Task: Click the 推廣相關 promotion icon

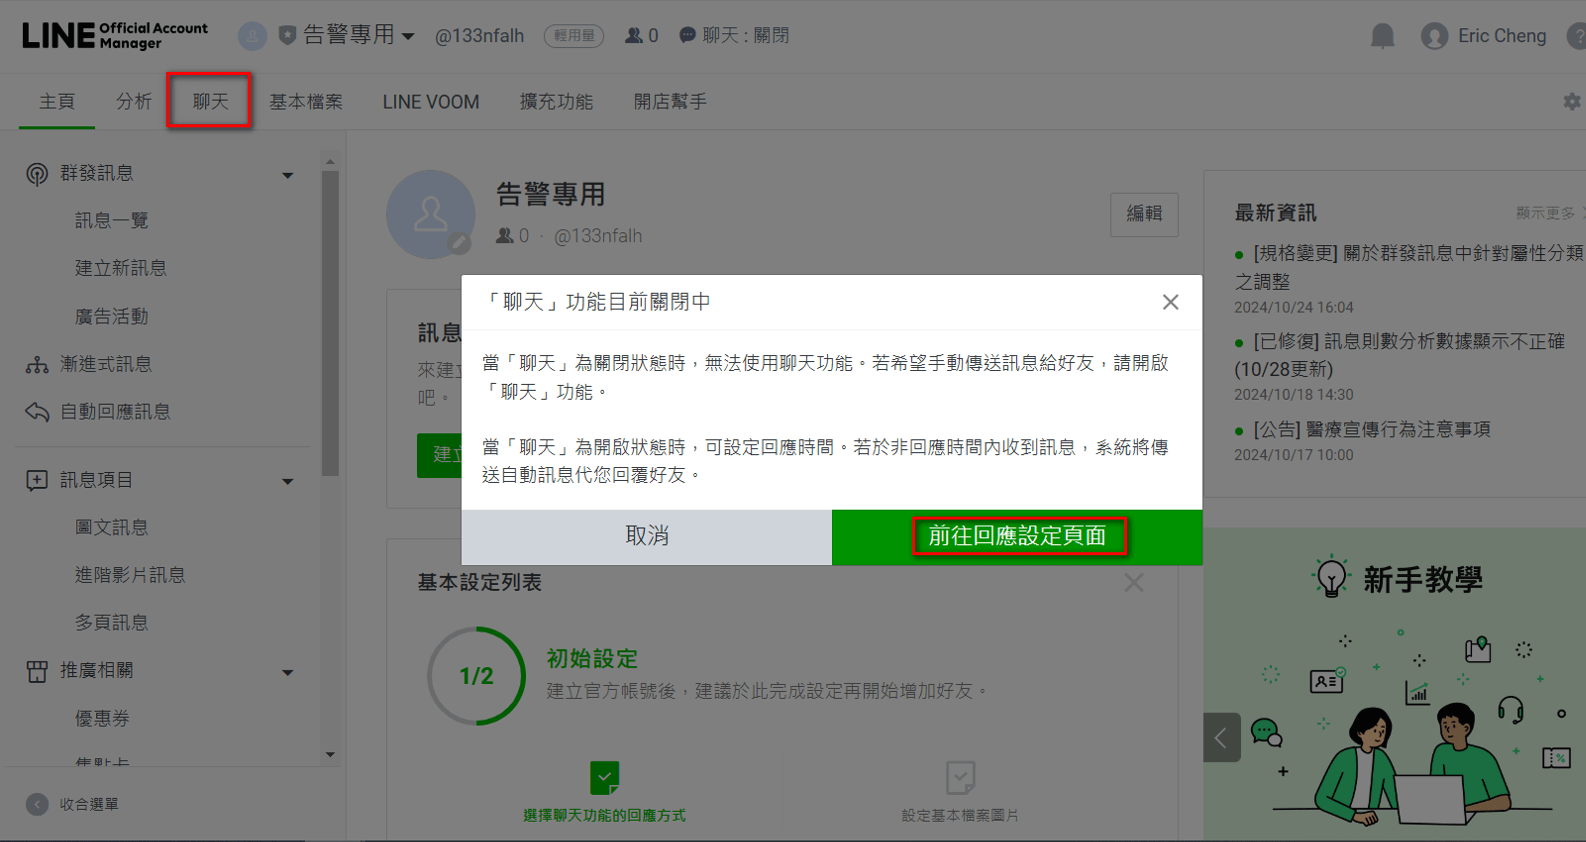Action: pyautogui.click(x=37, y=671)
